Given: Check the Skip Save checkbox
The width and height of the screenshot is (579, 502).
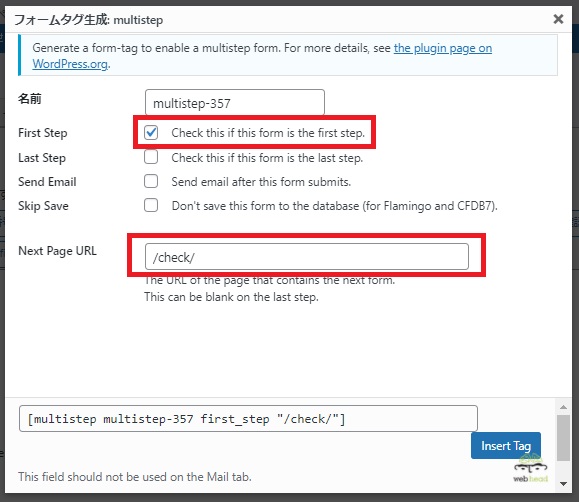Looking at the screenshot, I should click(151, 205).
